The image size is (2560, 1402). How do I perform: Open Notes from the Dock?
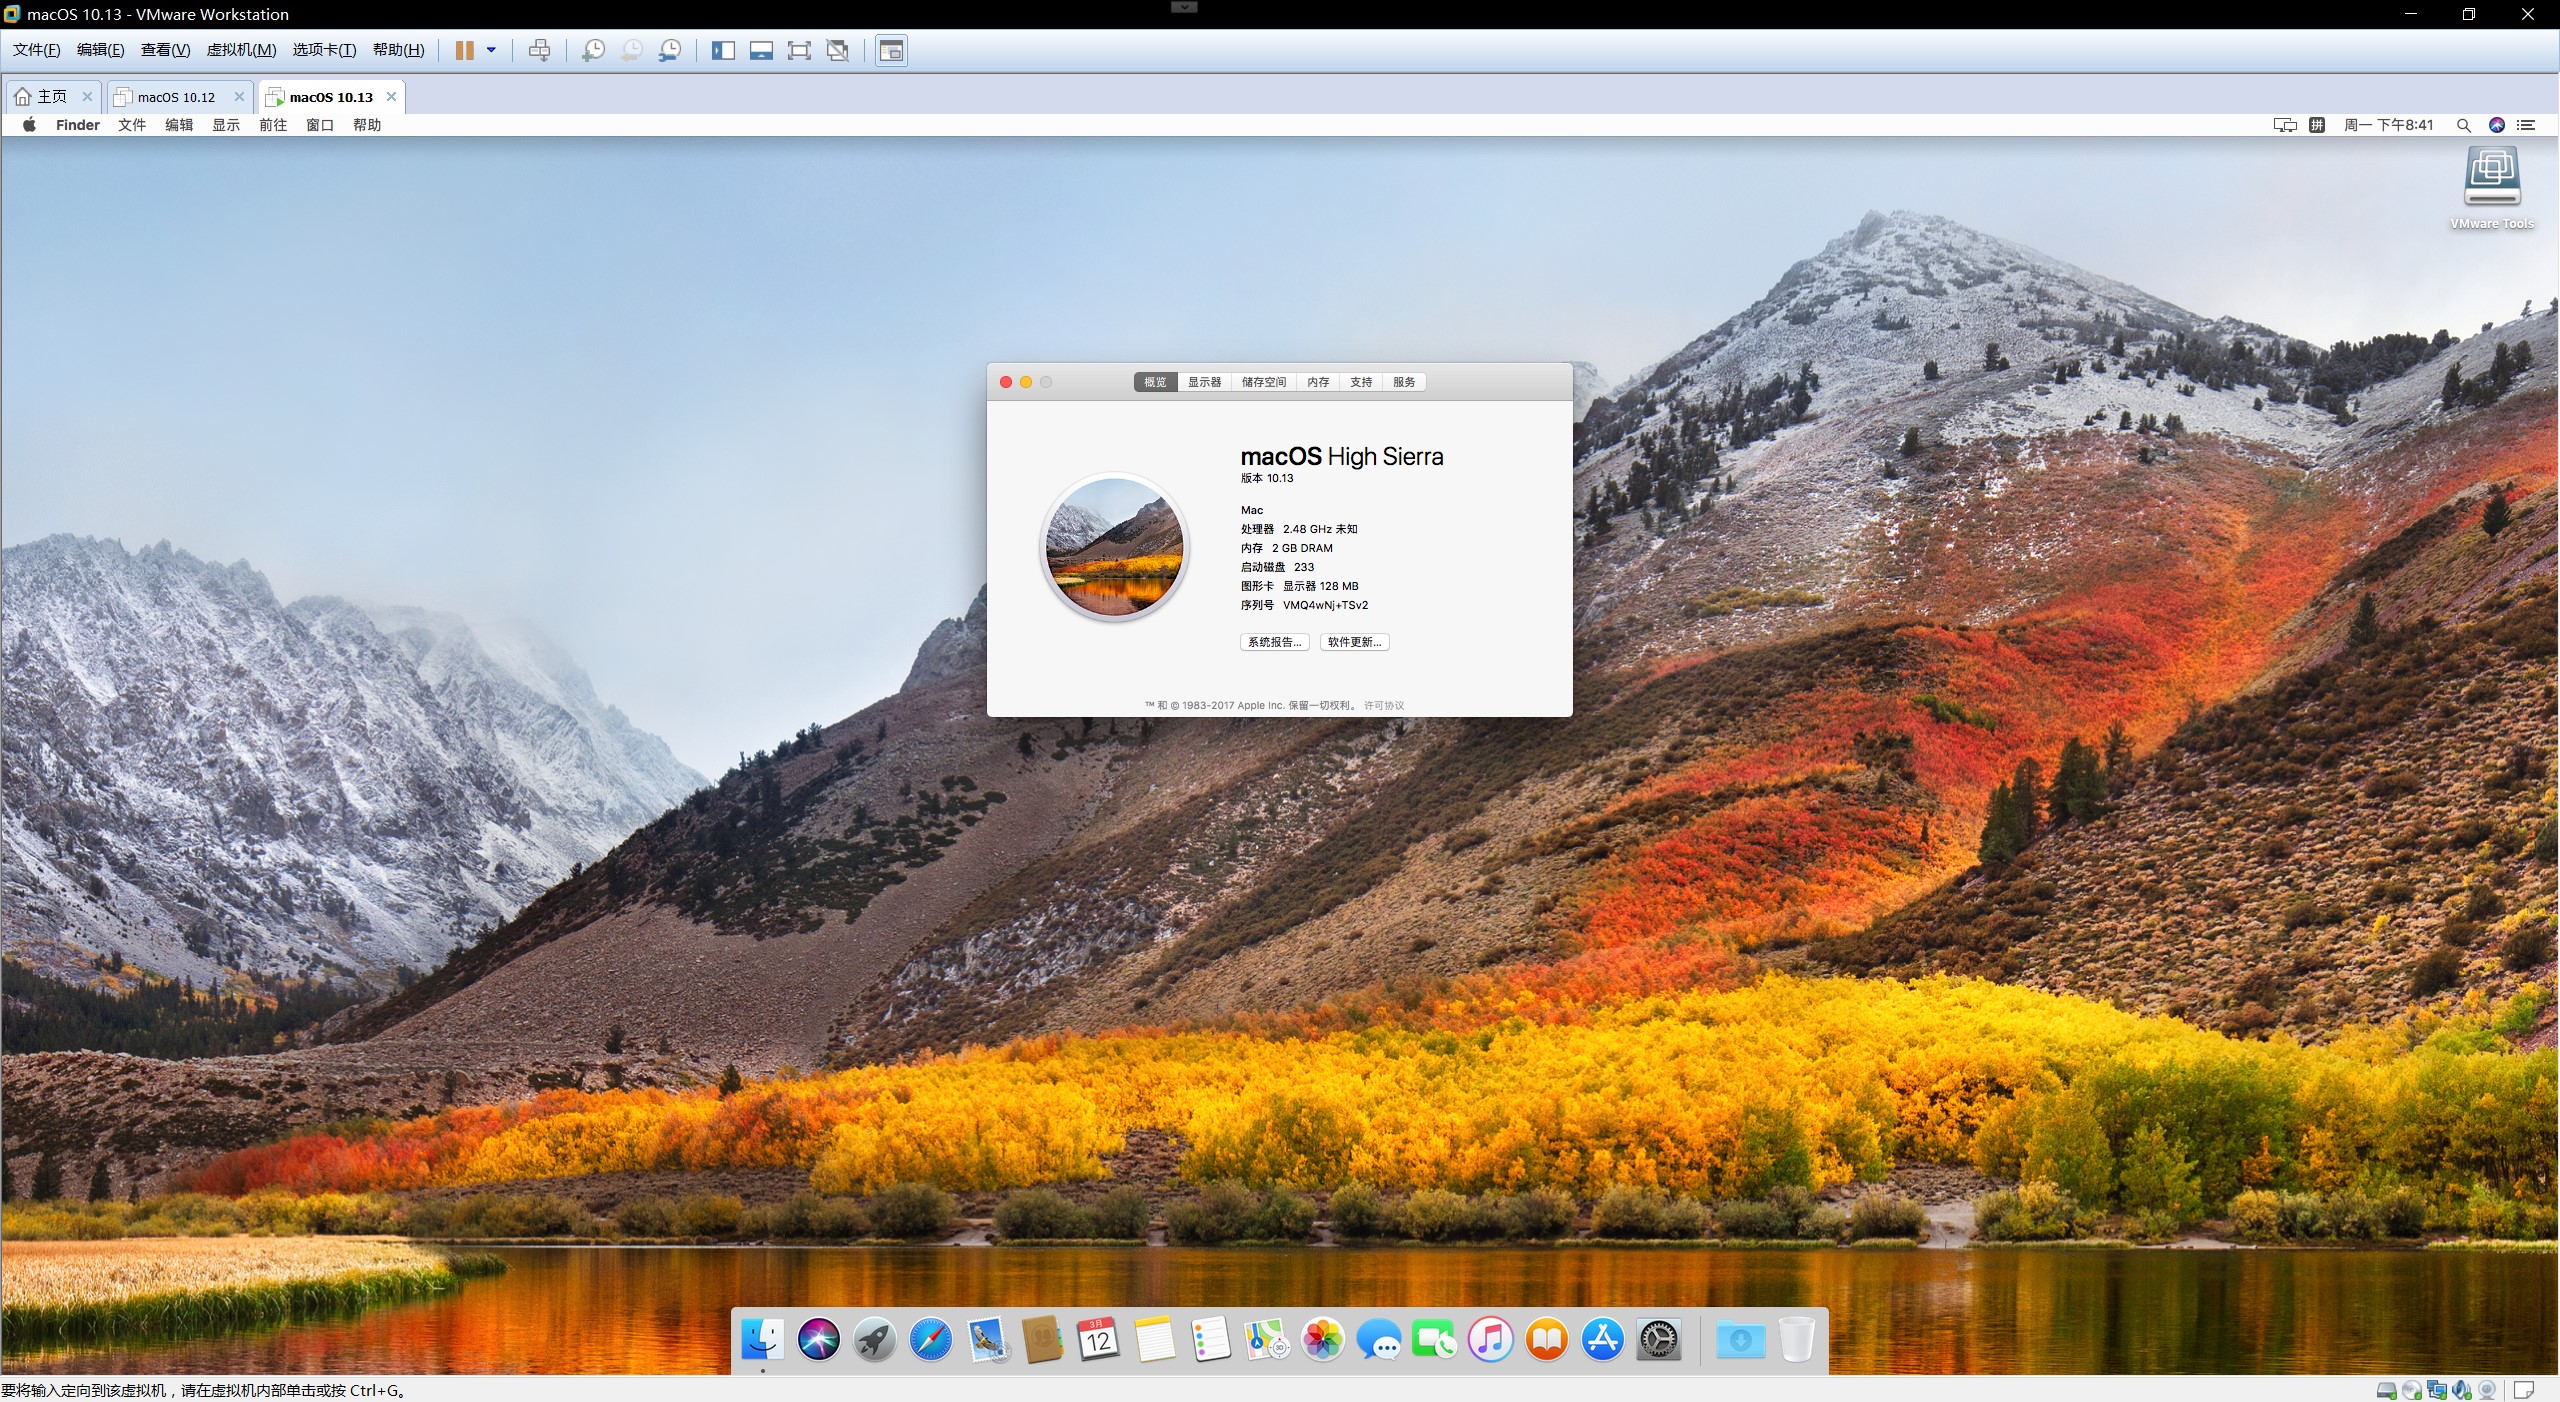tap(1155, 1339)
